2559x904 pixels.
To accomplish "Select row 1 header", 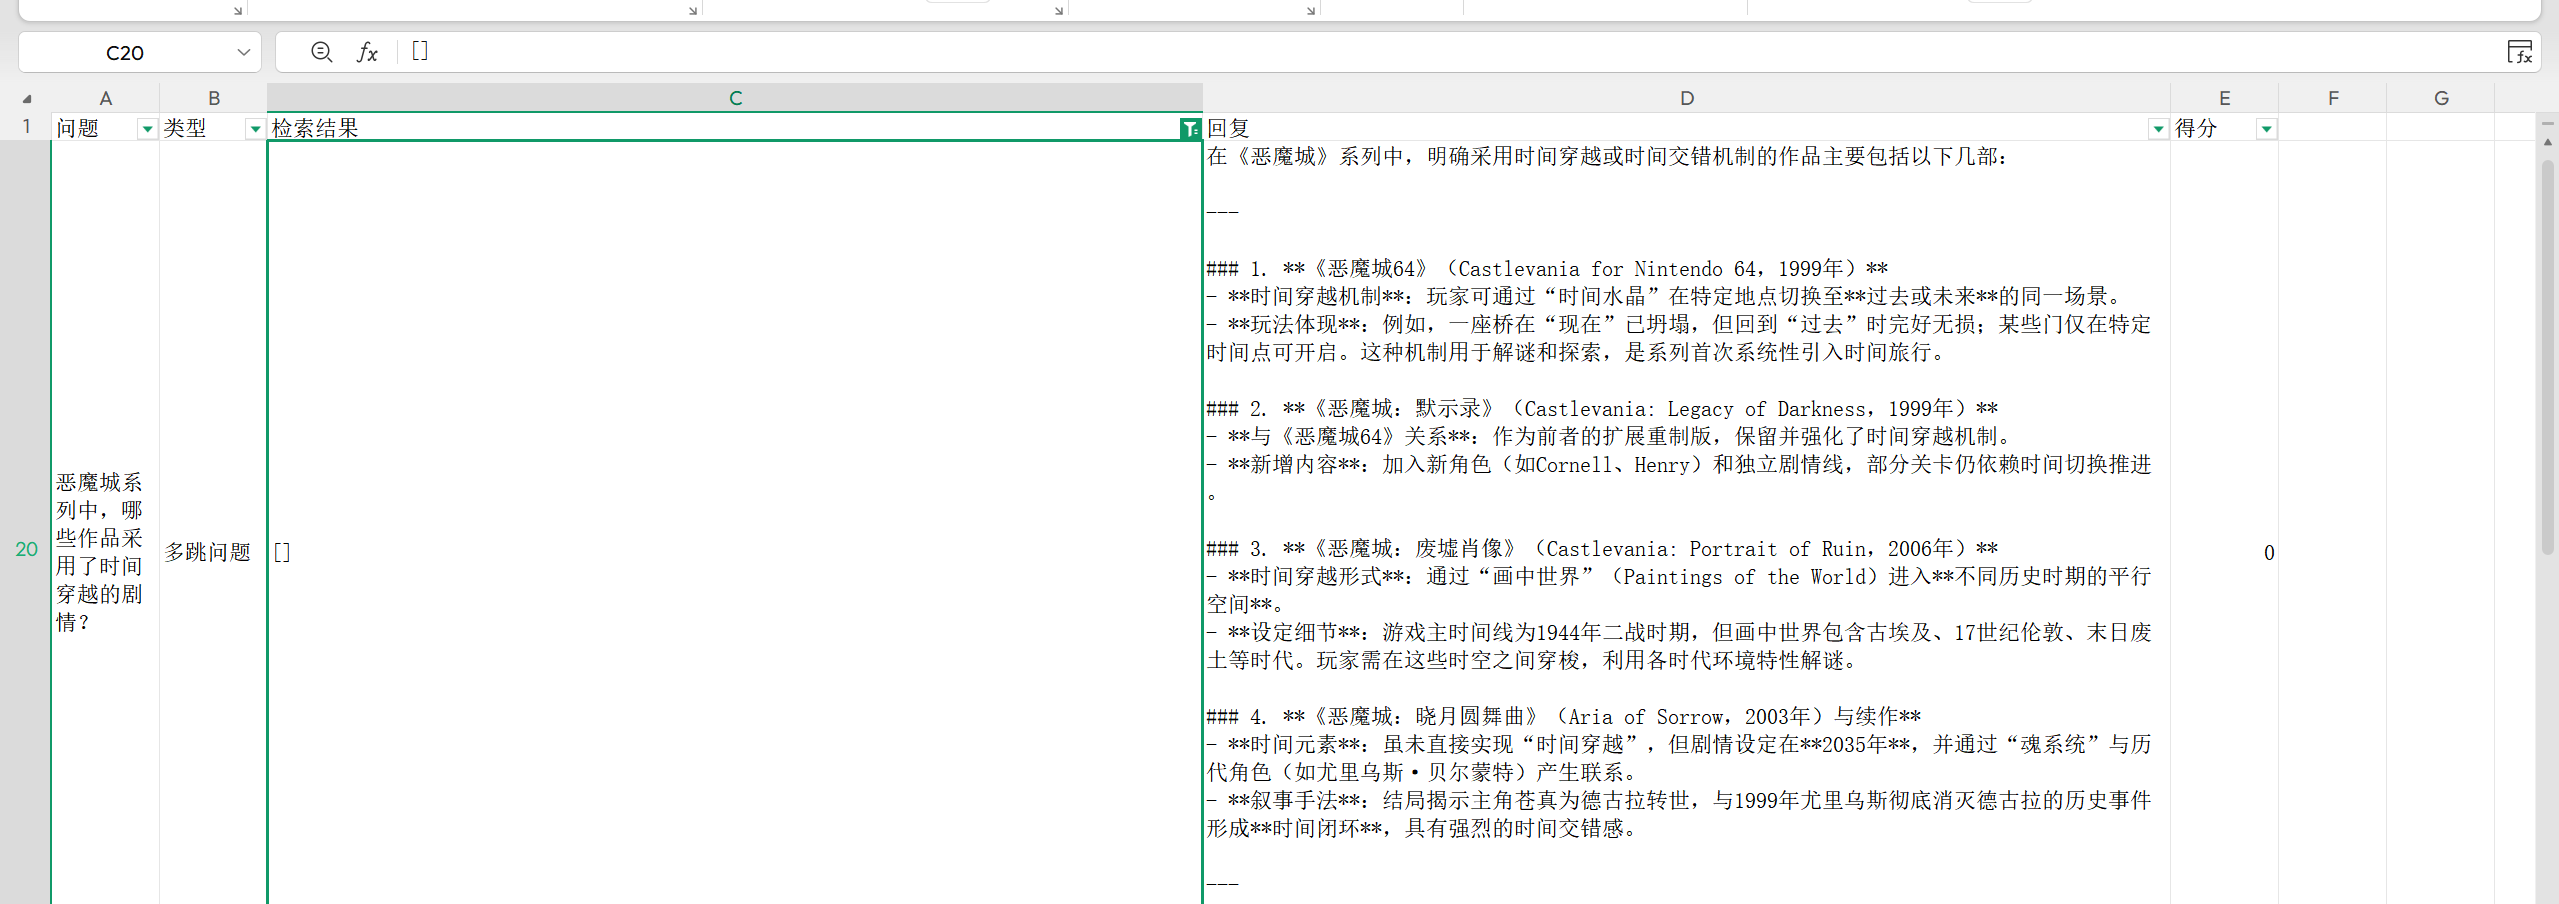I will [x=26, y=127].
